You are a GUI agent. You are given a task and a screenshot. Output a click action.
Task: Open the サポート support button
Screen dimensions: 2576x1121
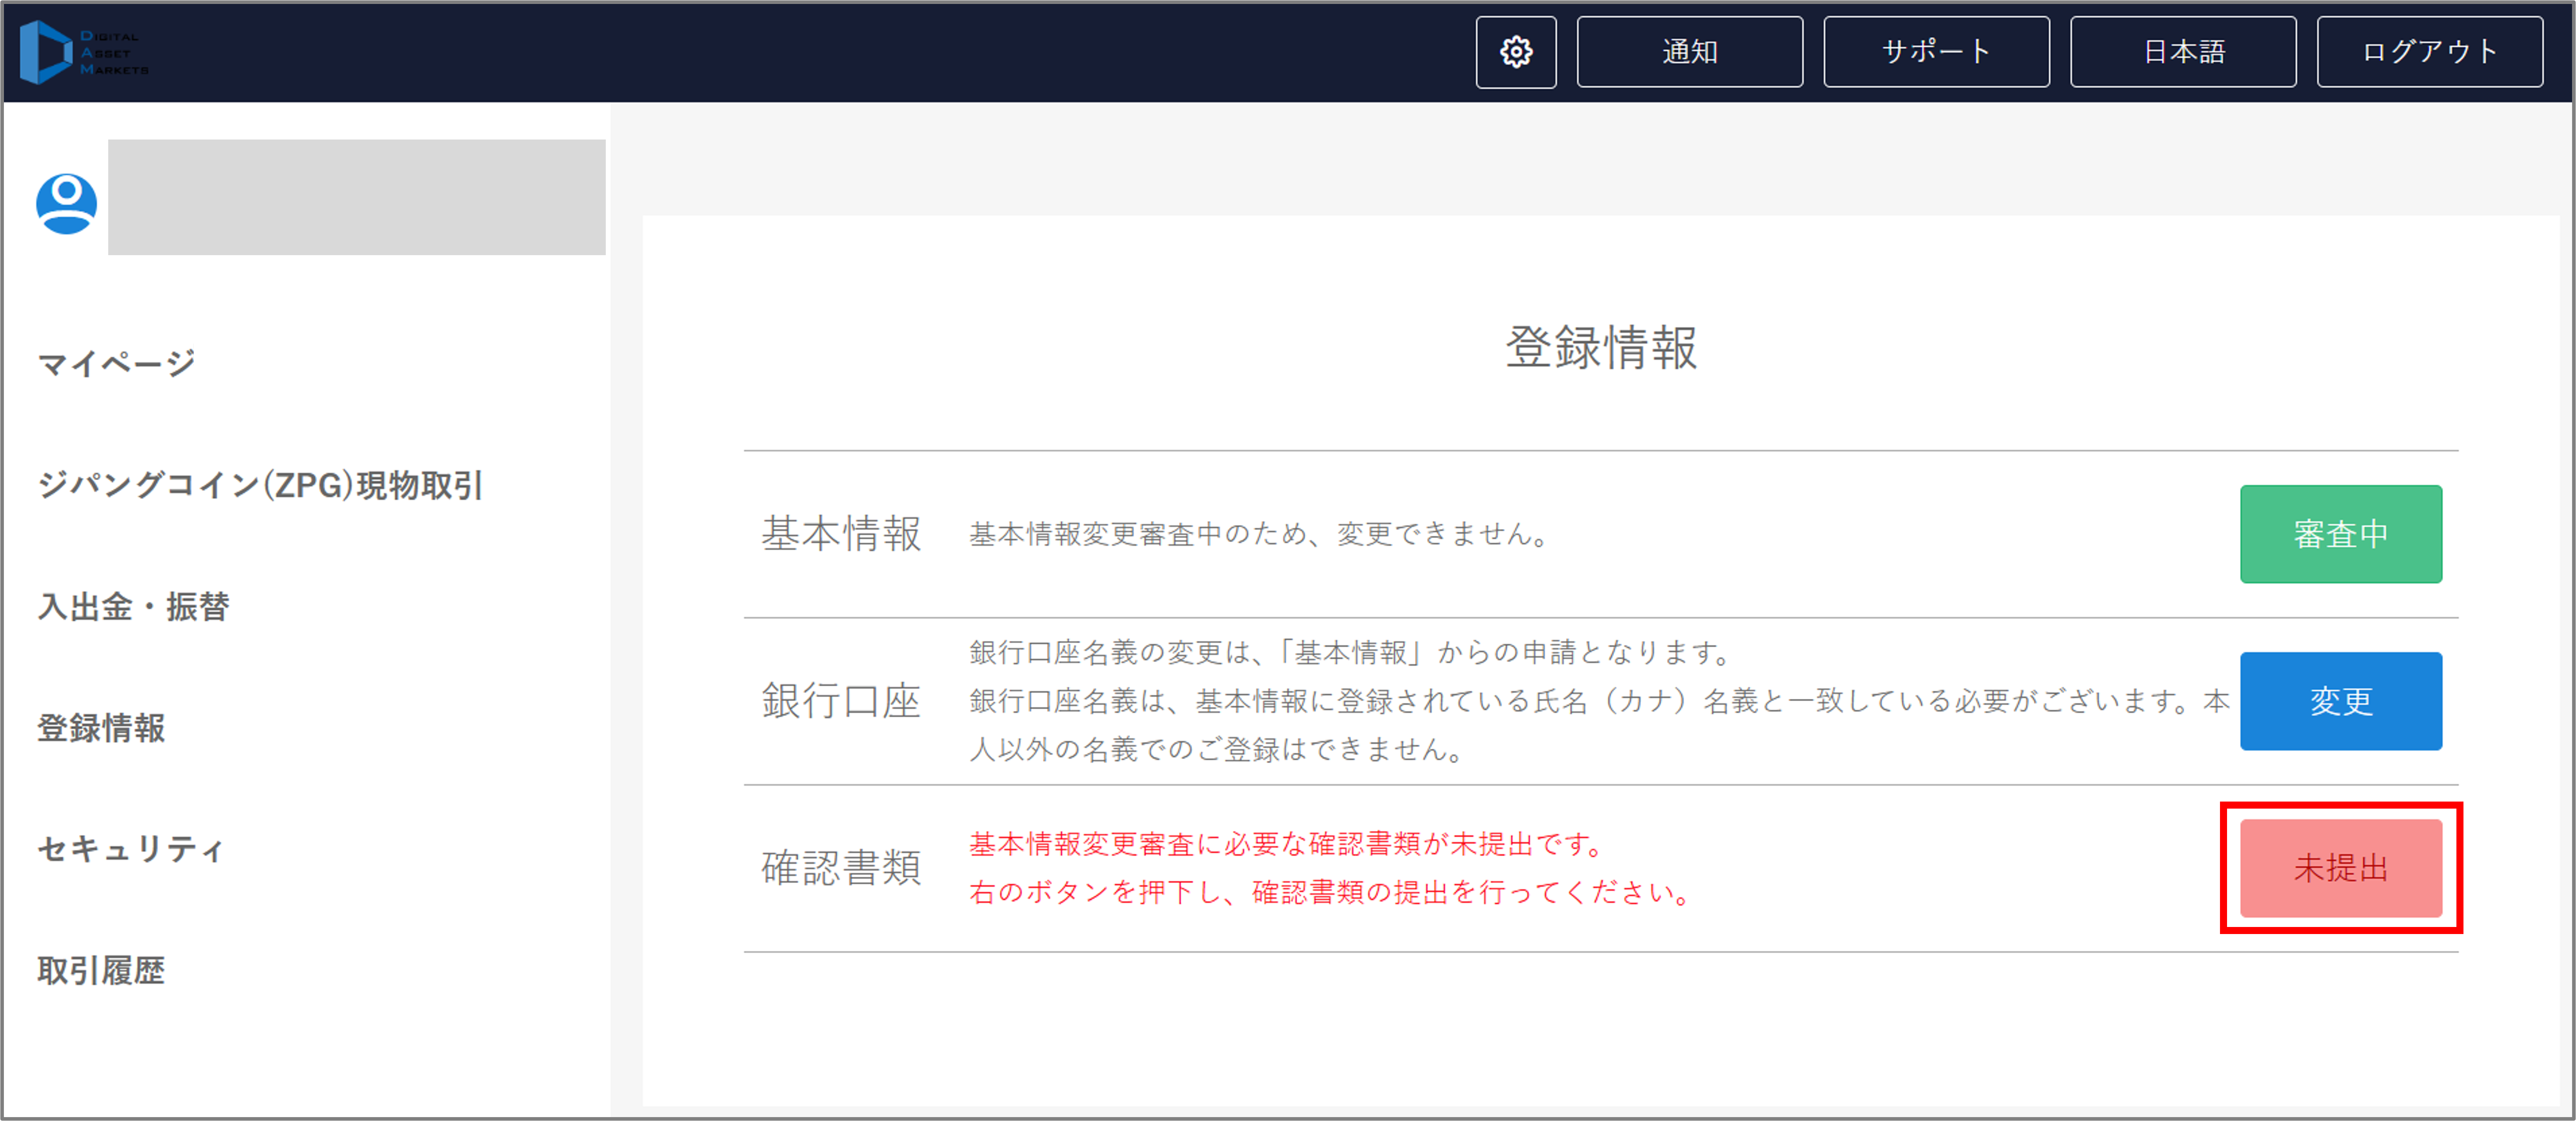pos(1936,52)
